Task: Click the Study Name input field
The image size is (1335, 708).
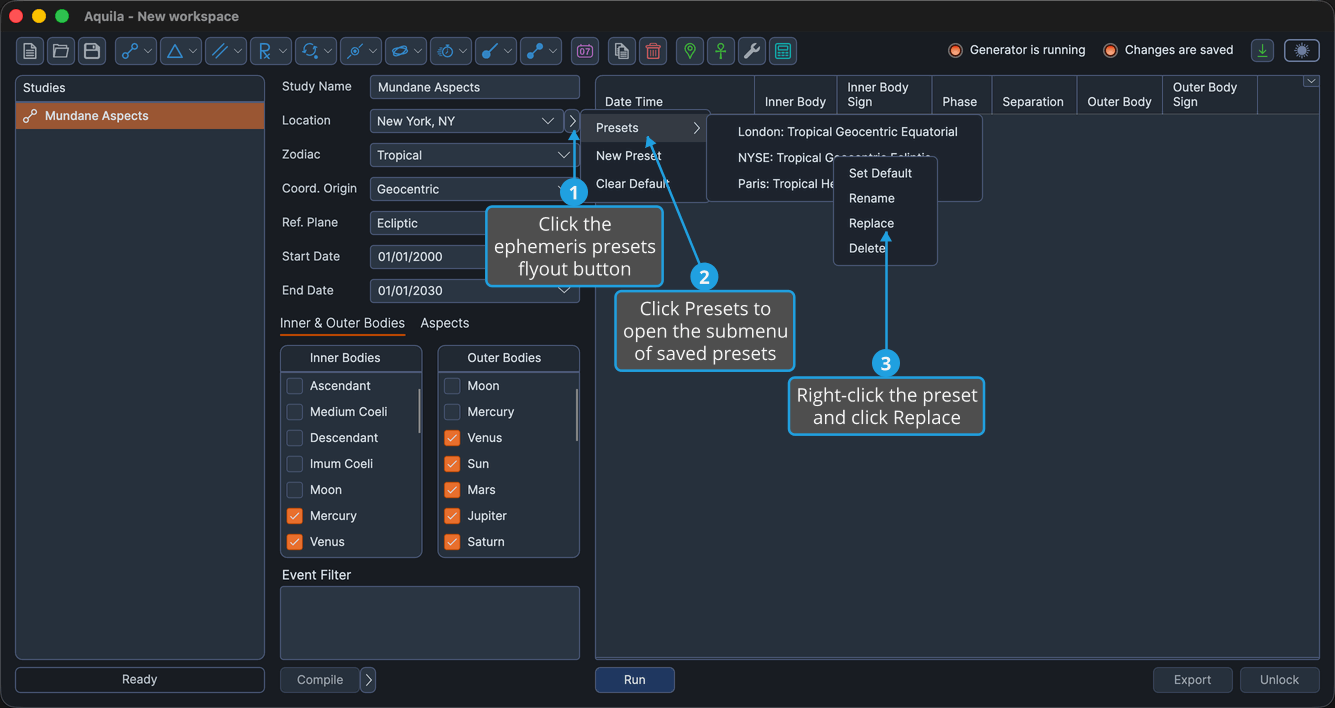Action: click(474, 87)
